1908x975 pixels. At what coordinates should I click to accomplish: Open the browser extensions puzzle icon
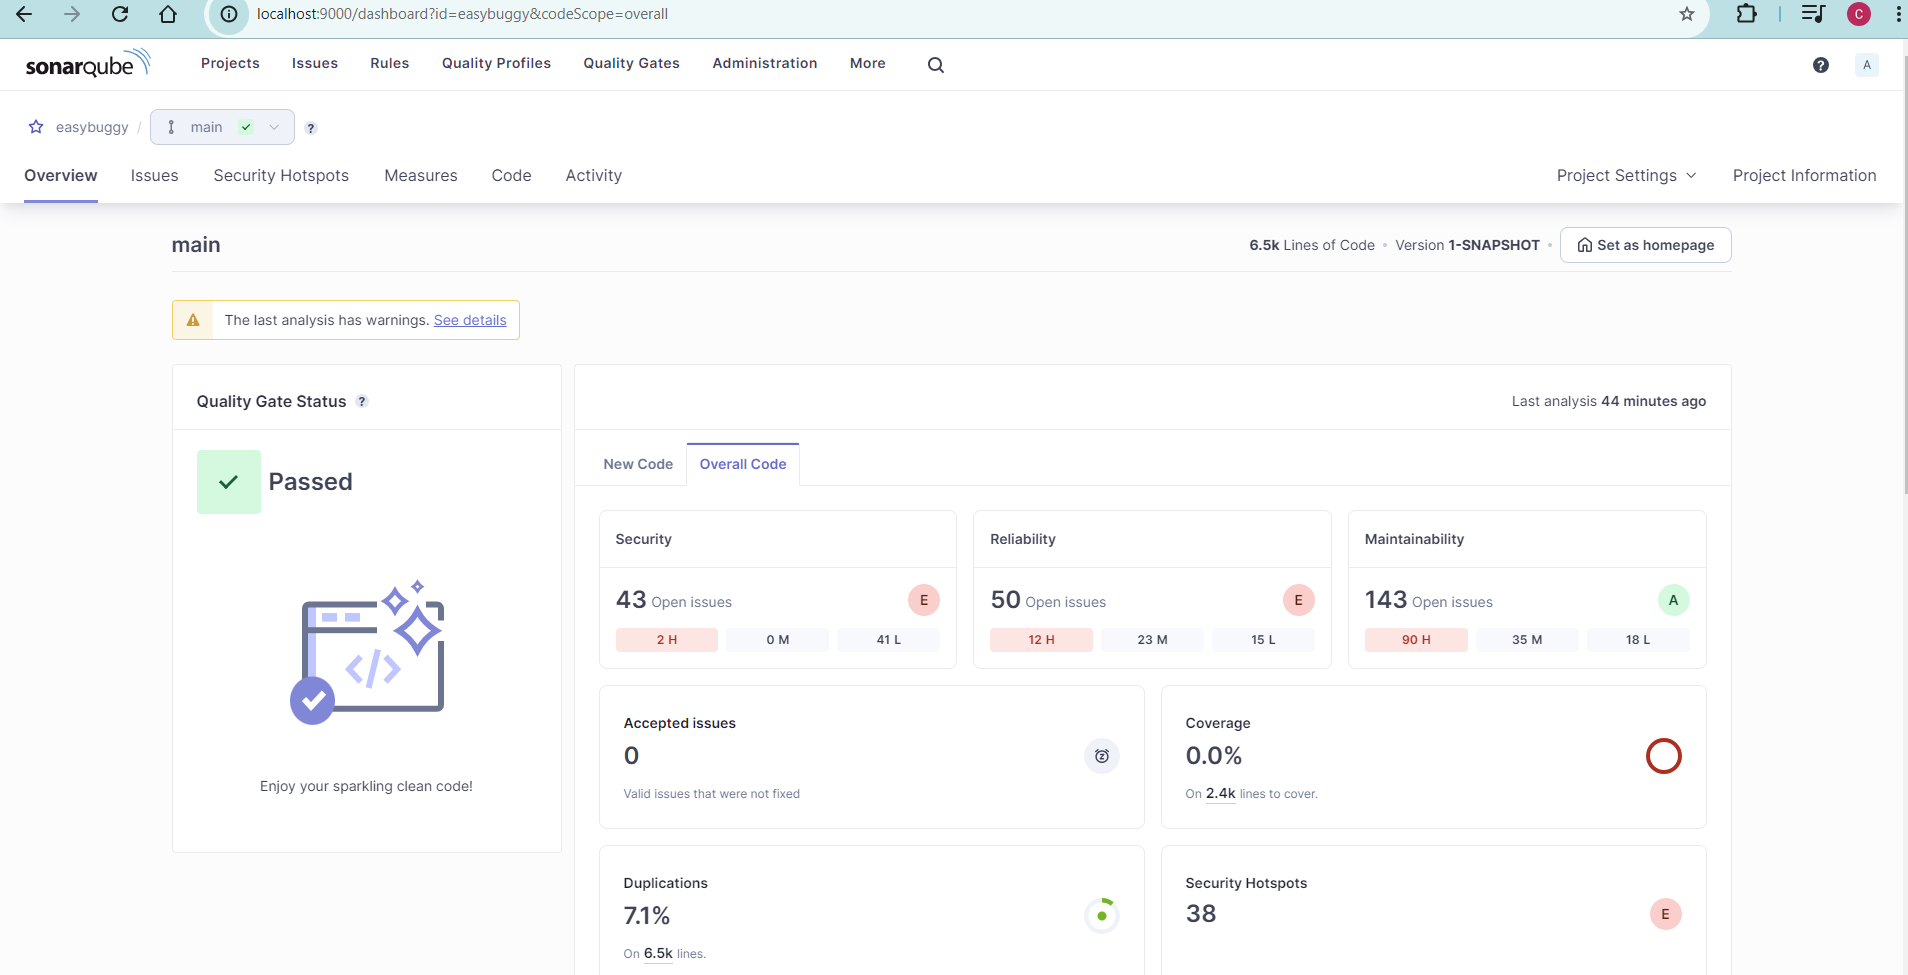click(1746, 14)
